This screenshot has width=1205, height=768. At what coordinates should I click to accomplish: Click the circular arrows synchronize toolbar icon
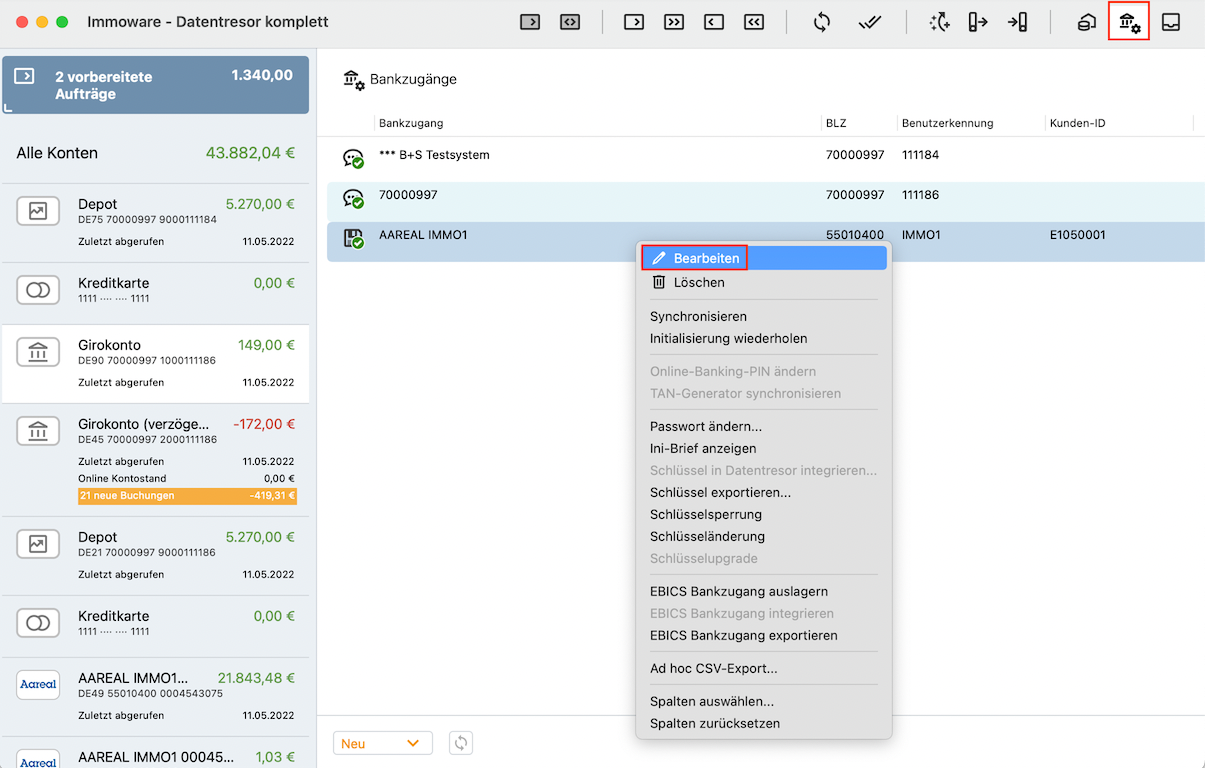pyautogui.click(x=822, y=22)
